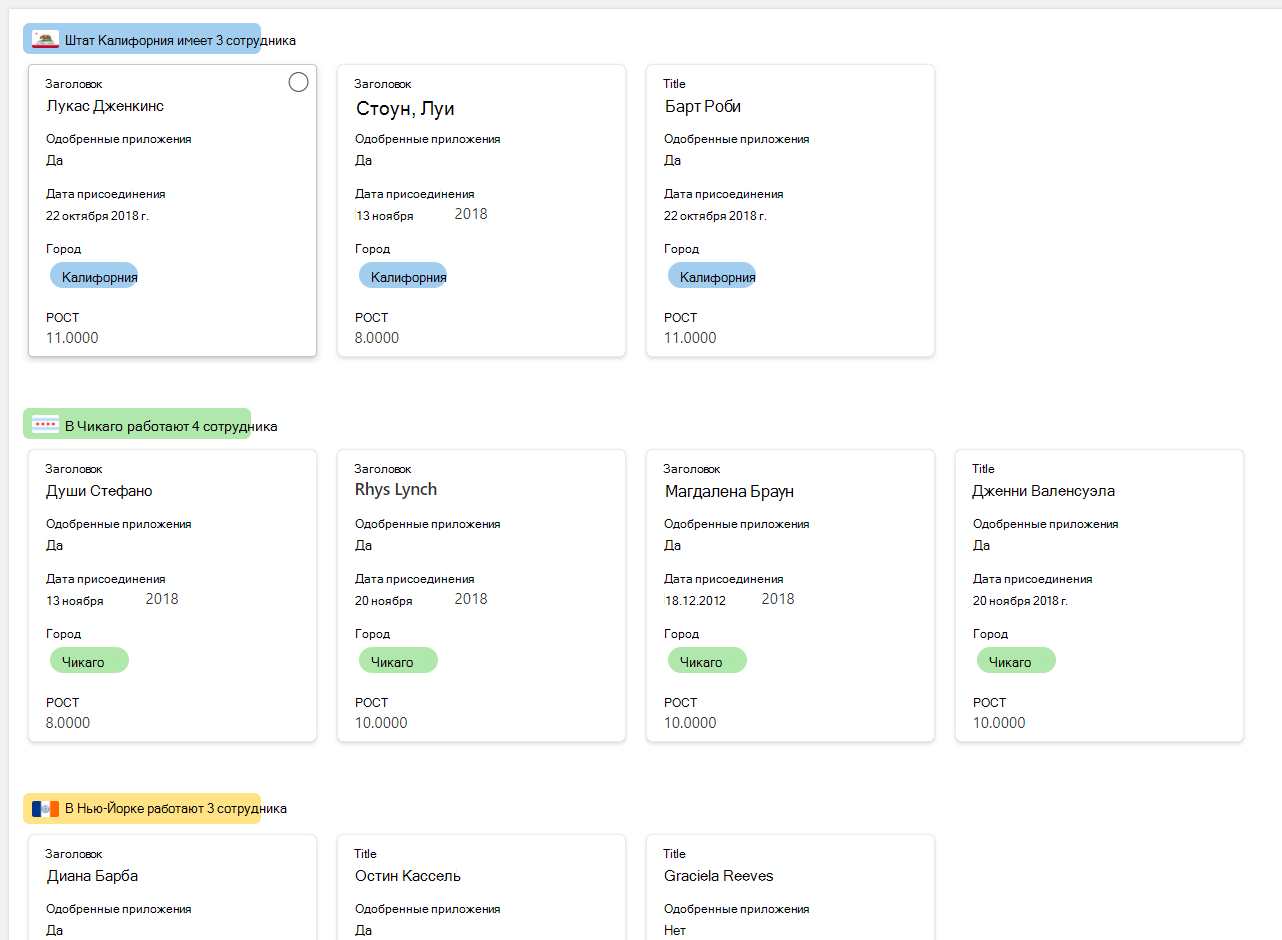Open the Стоун, Луи card title

pyautogui.click(x=405, y=108)
